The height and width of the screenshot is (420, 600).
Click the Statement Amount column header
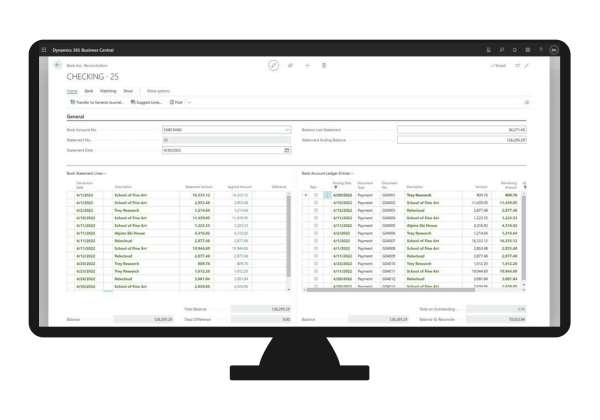coord(199,187)
